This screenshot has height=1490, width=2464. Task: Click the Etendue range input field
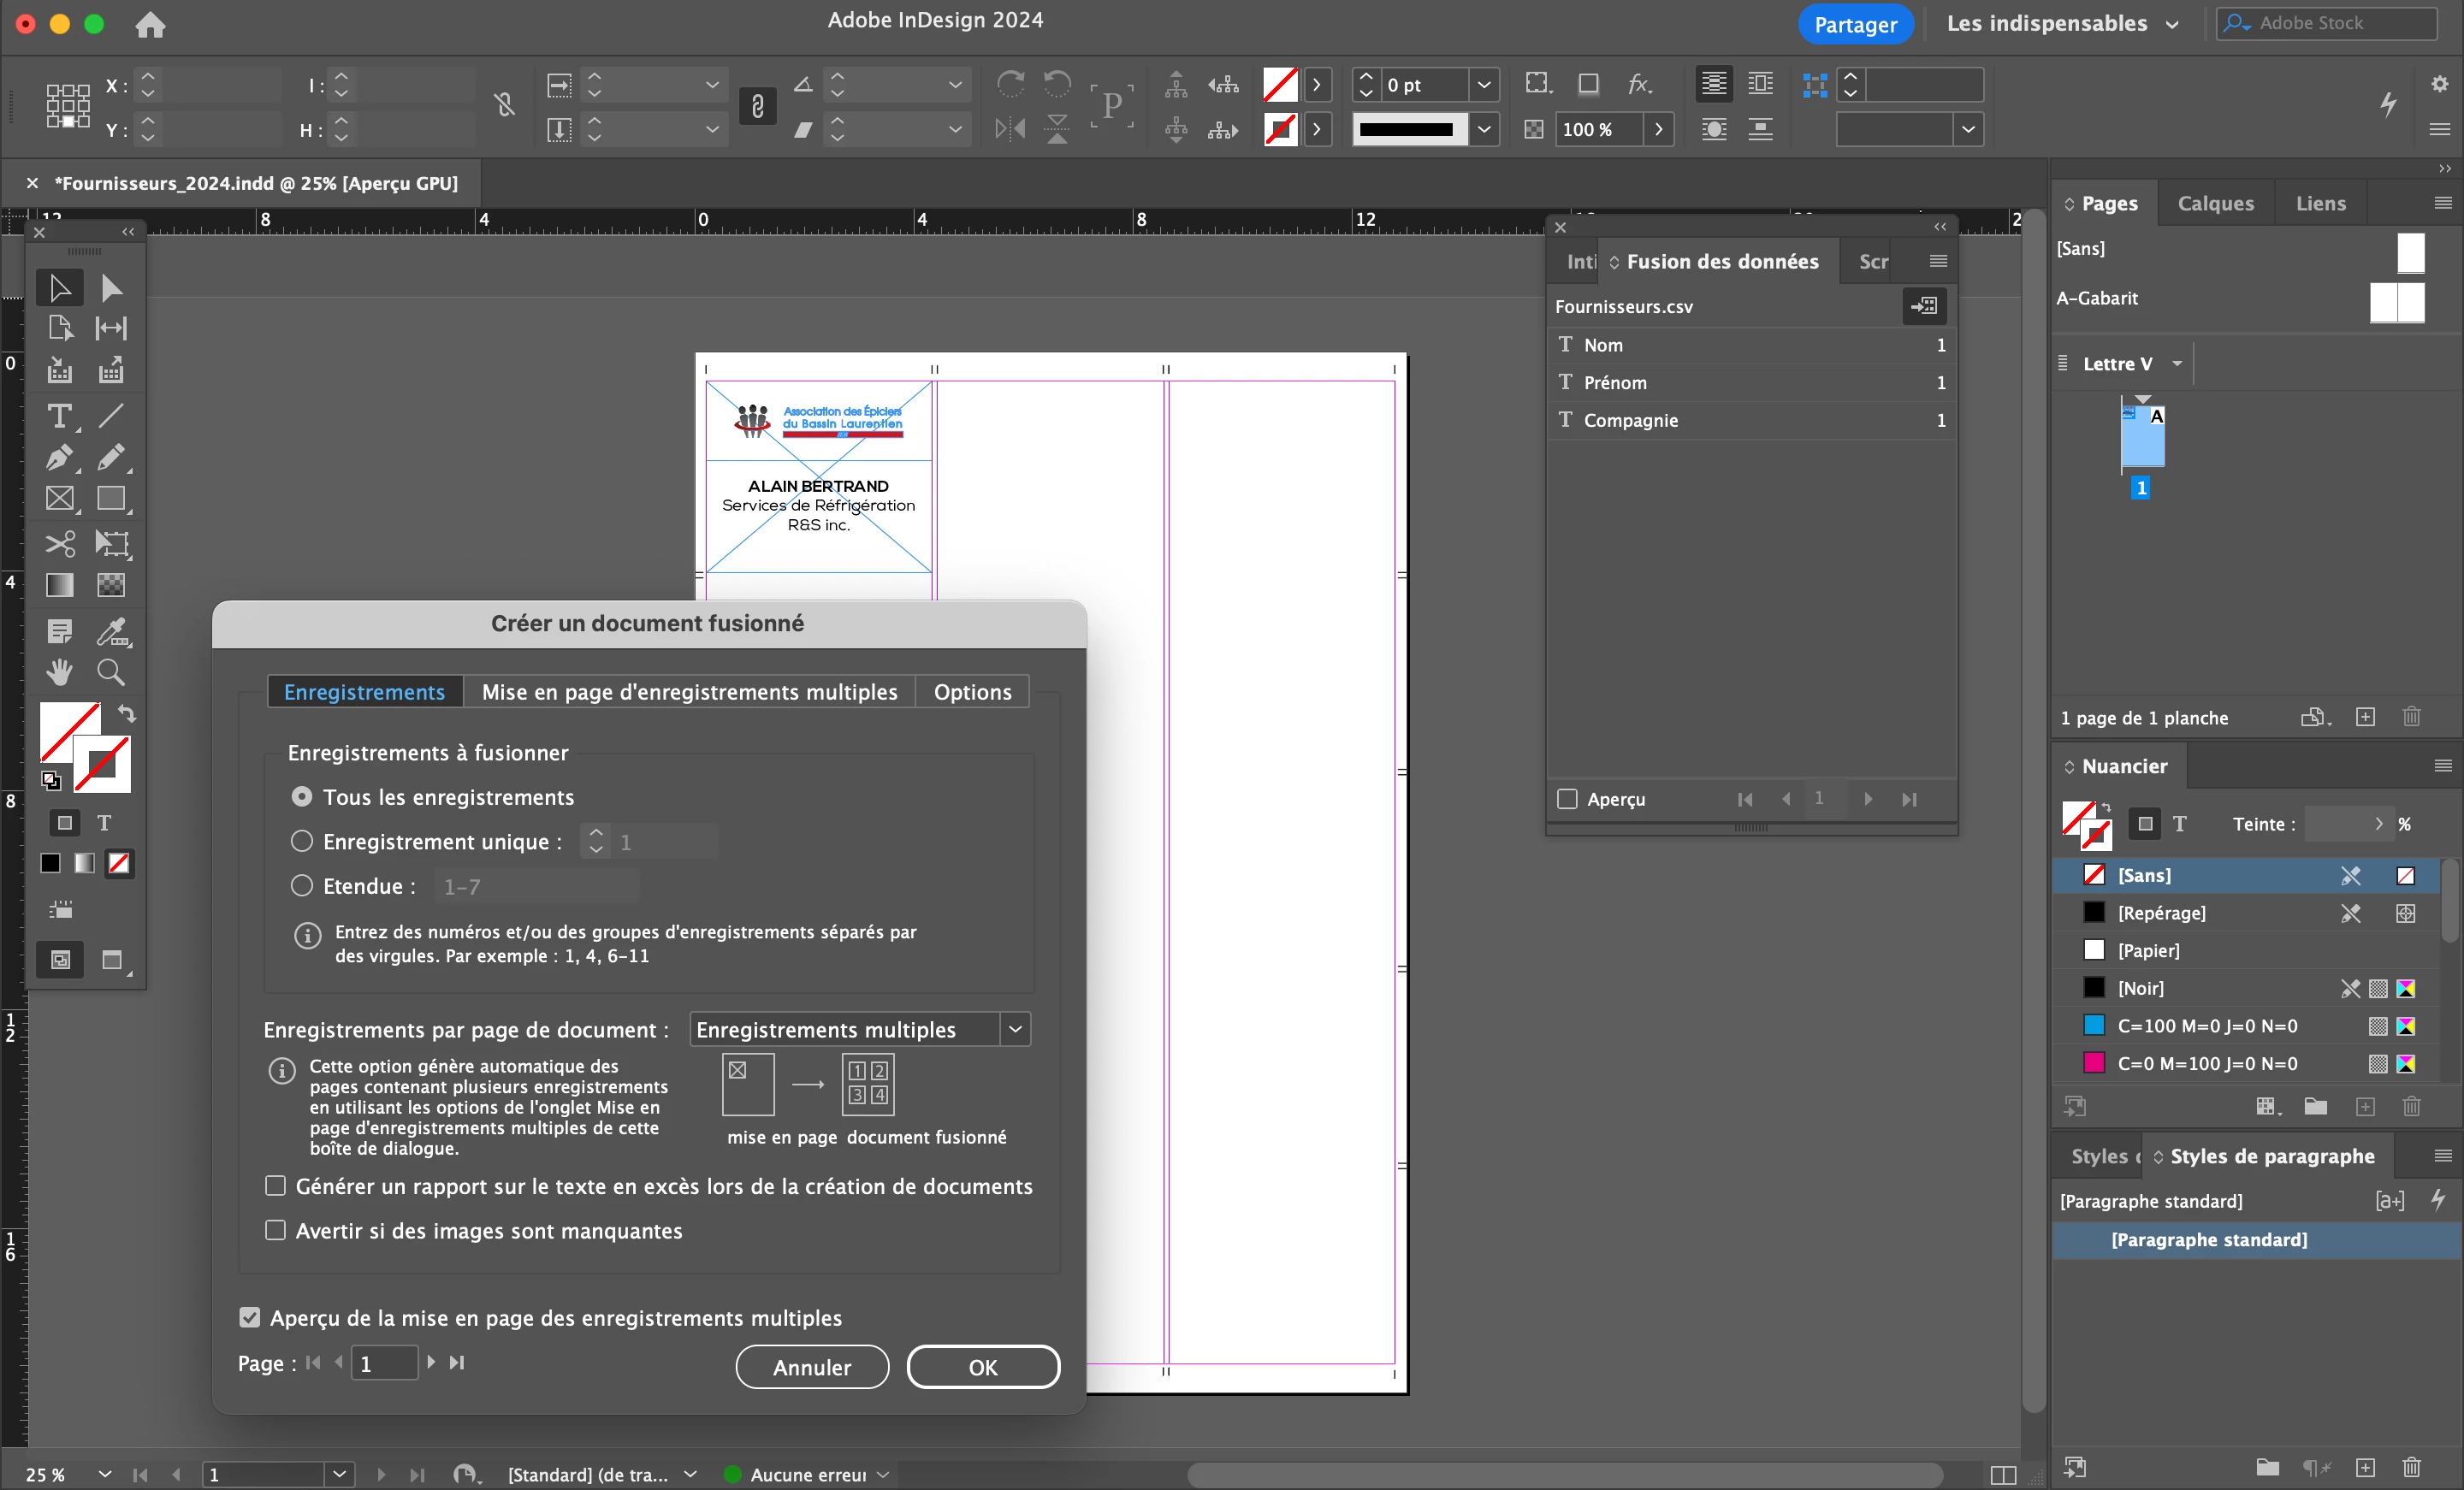pos(537,887)
